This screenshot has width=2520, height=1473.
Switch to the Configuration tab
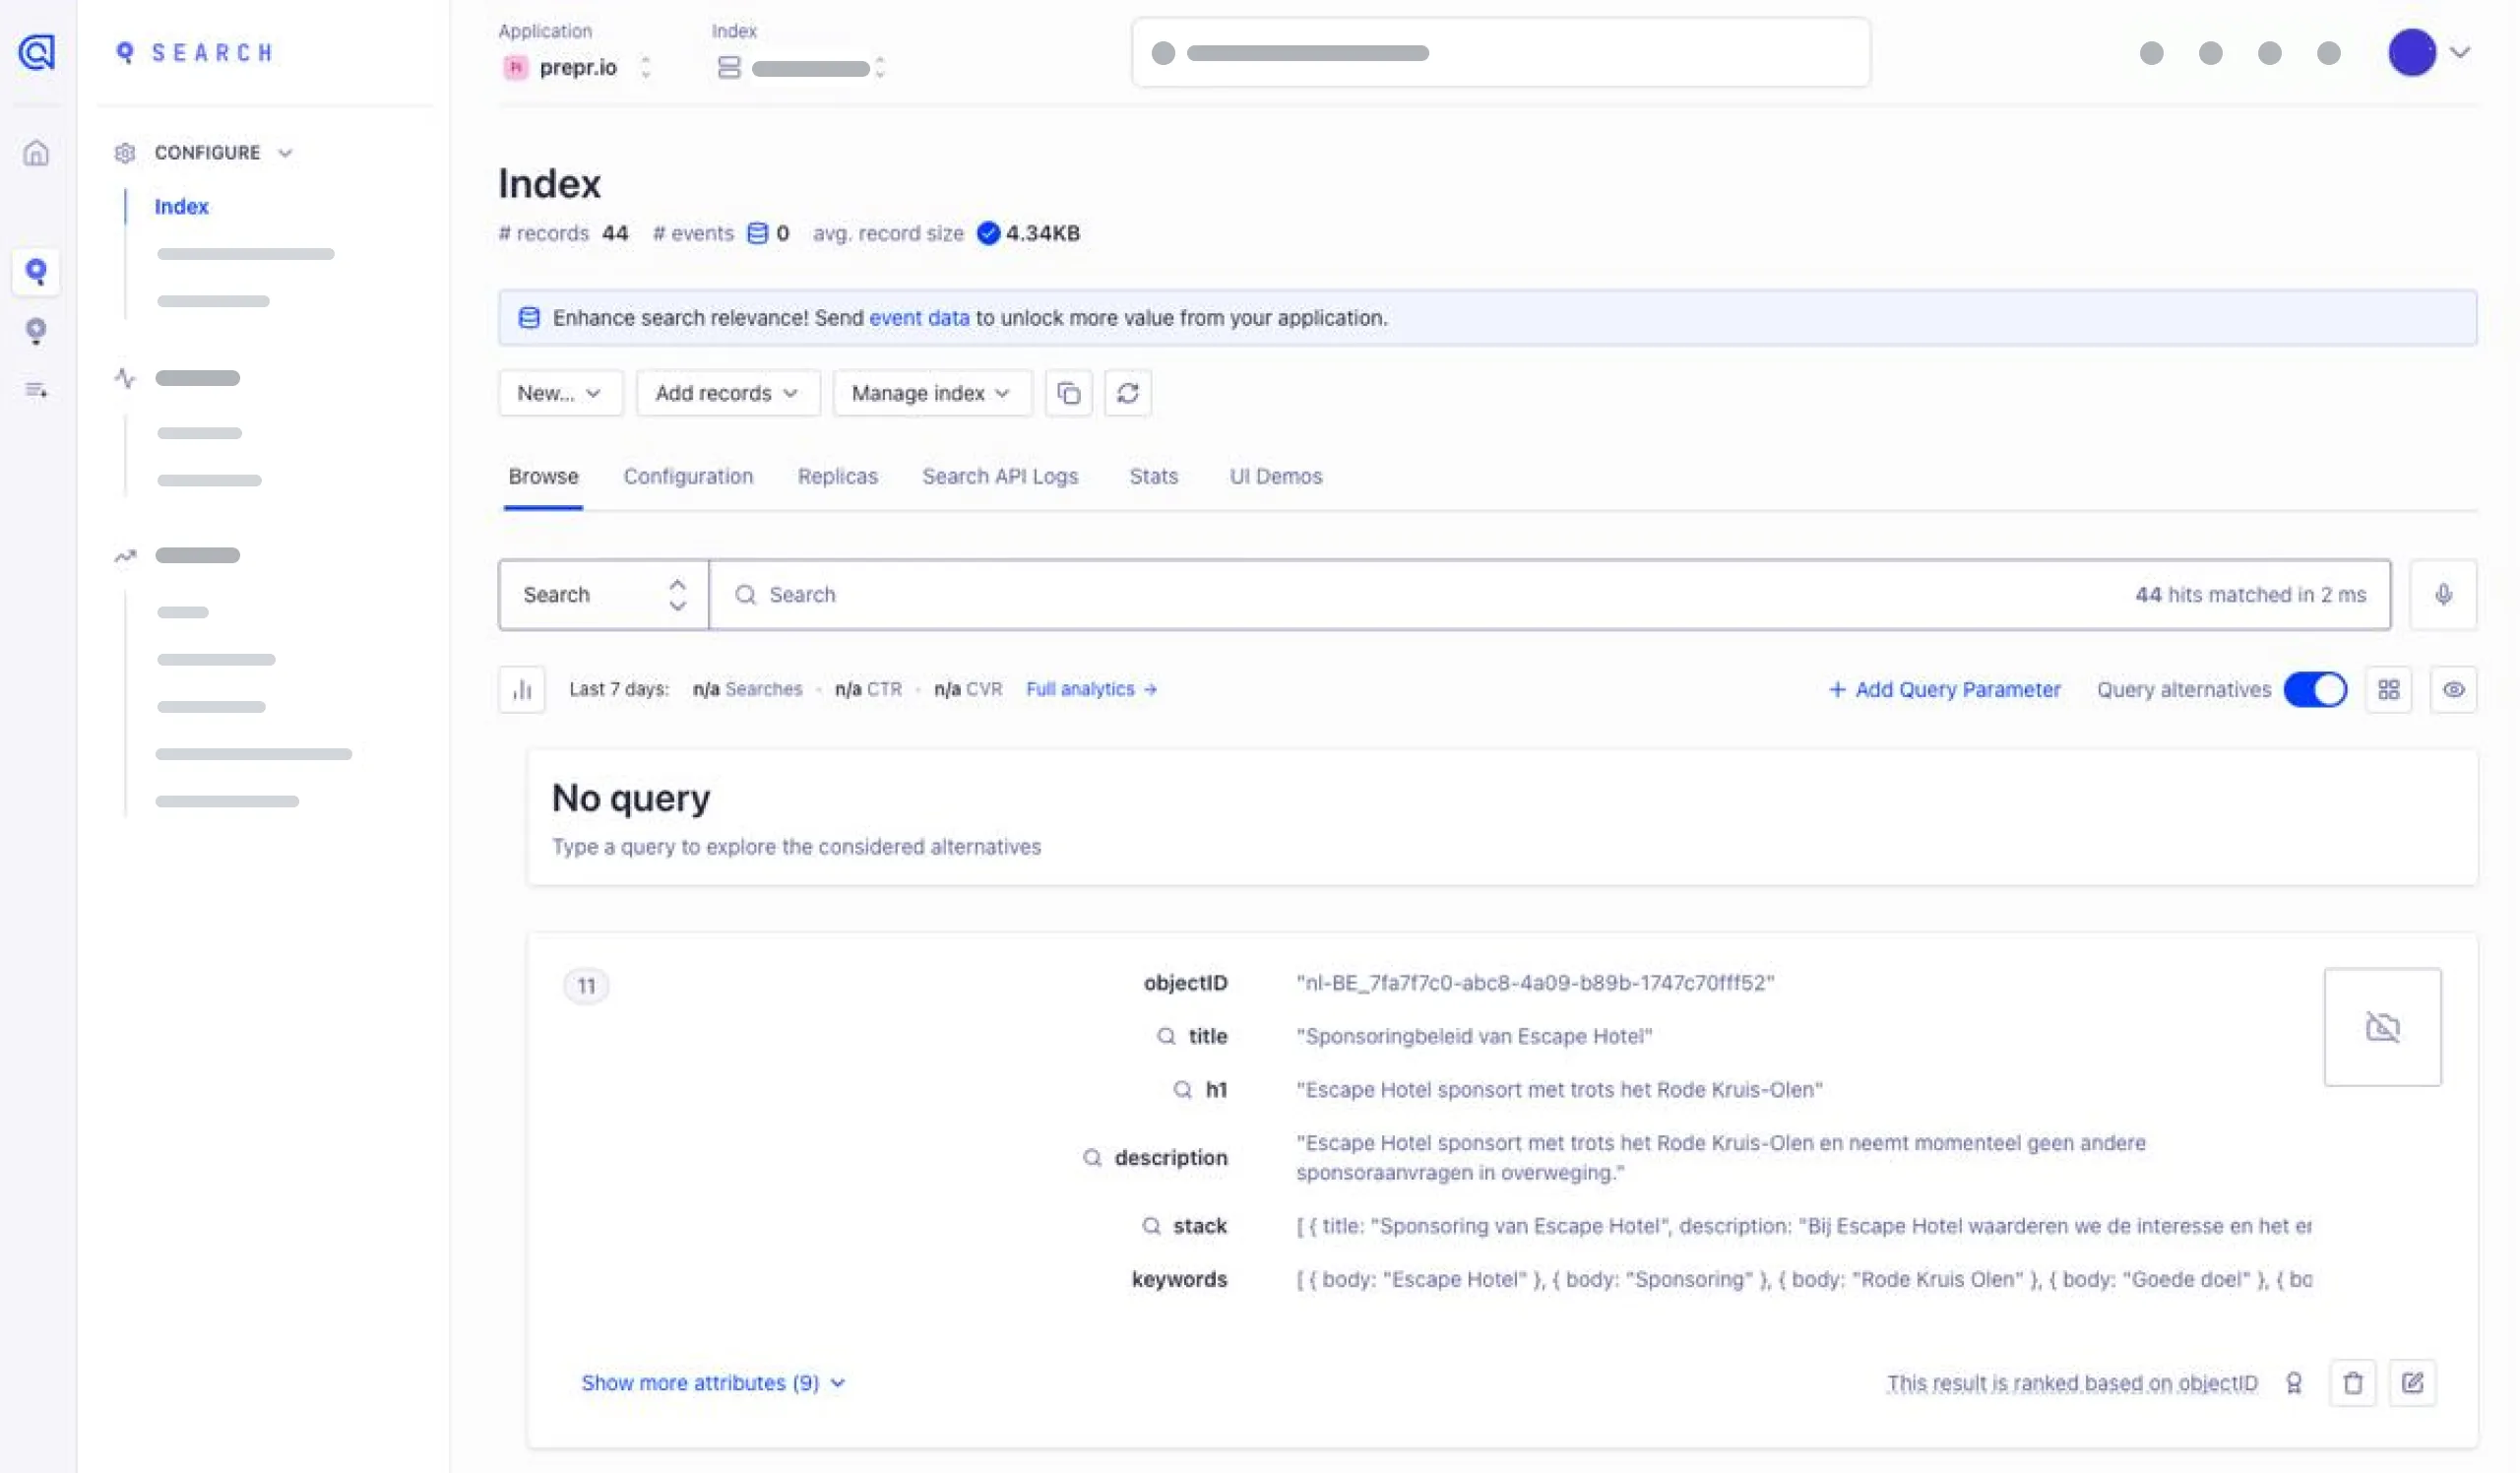tap(688, 476)
